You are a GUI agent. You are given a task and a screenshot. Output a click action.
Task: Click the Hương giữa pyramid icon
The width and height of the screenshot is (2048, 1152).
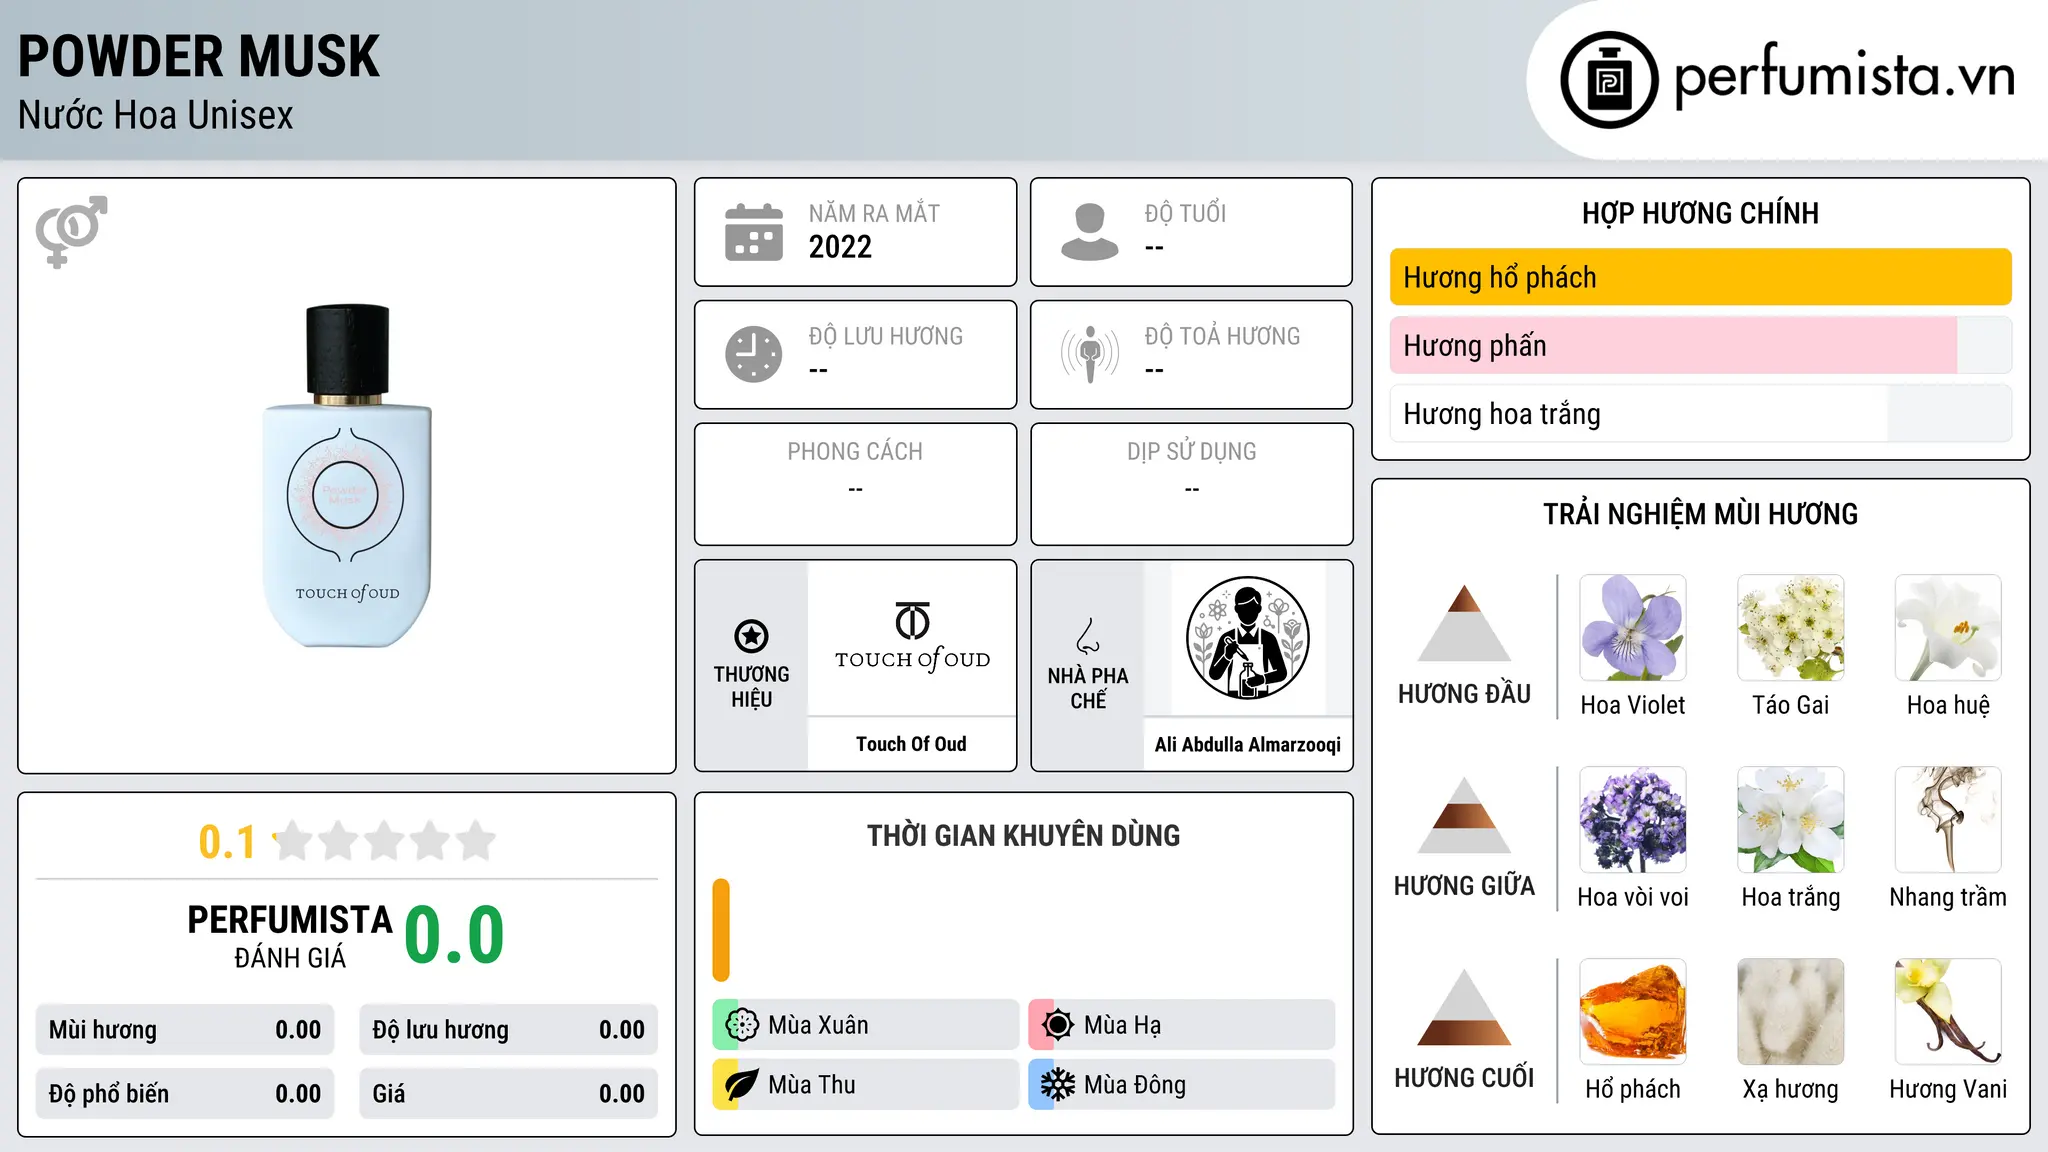[x=1464, y=815]
